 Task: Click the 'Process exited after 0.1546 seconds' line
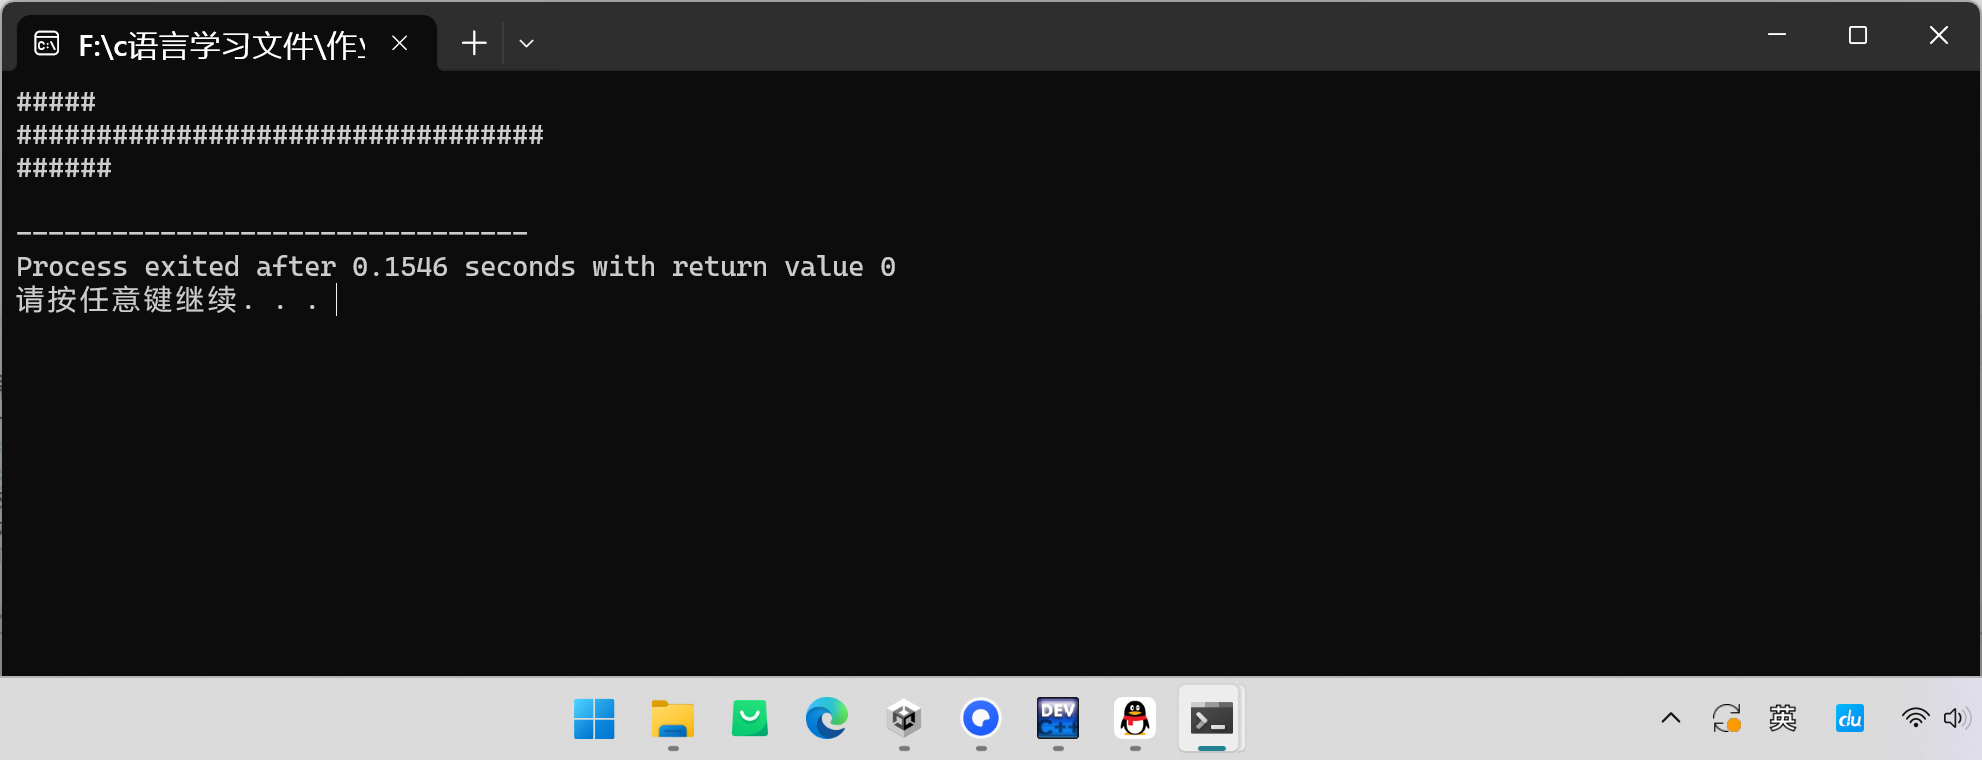click(456, 267)
